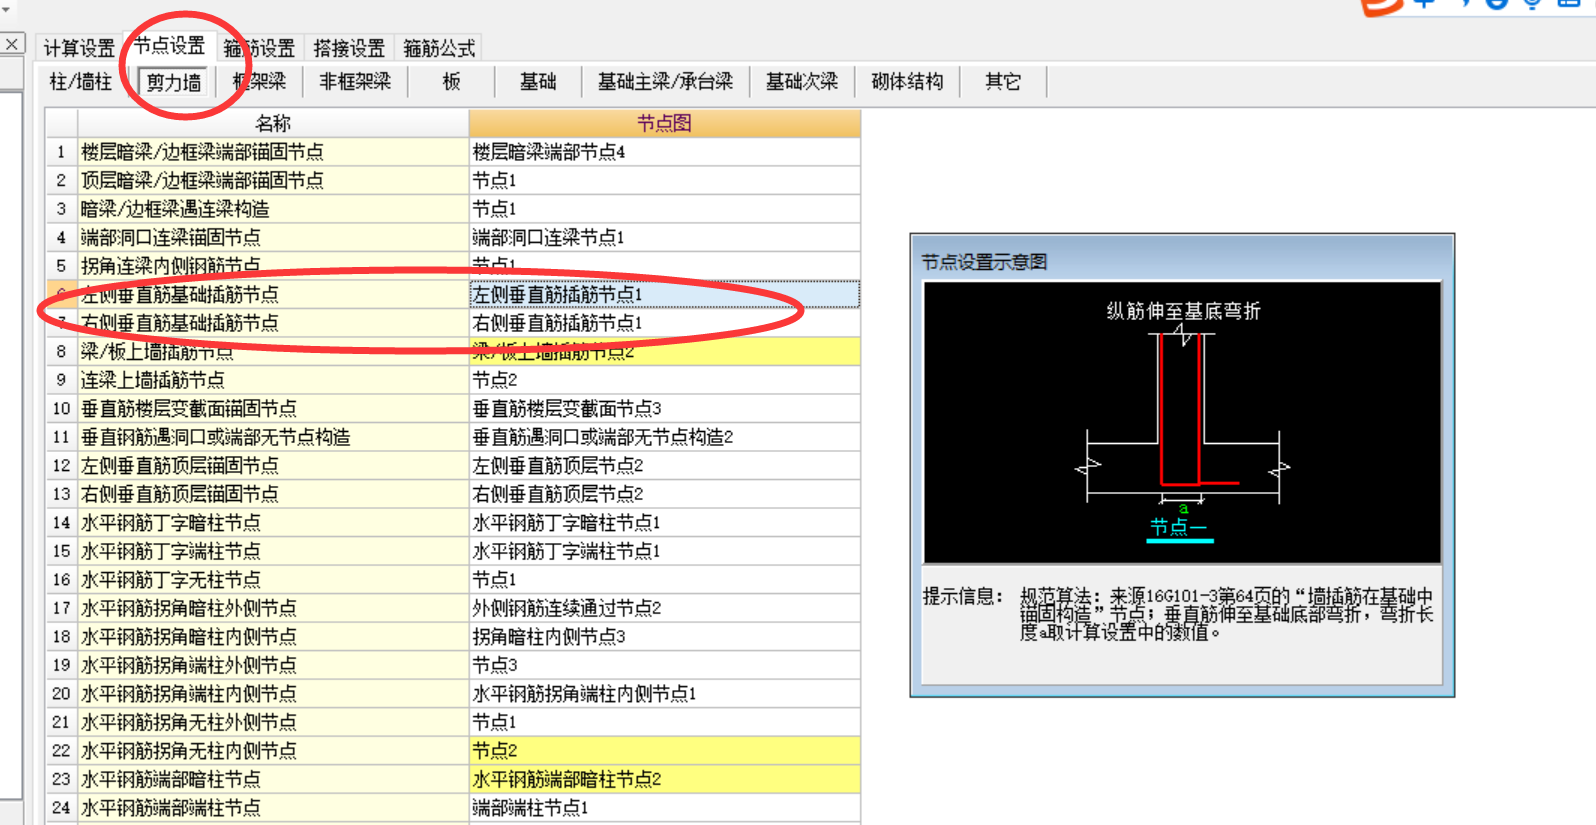The image size is (1596, 825).
Task: Select row 水平钢筋端部暗柱节点
Action: (x=272, y=779)
